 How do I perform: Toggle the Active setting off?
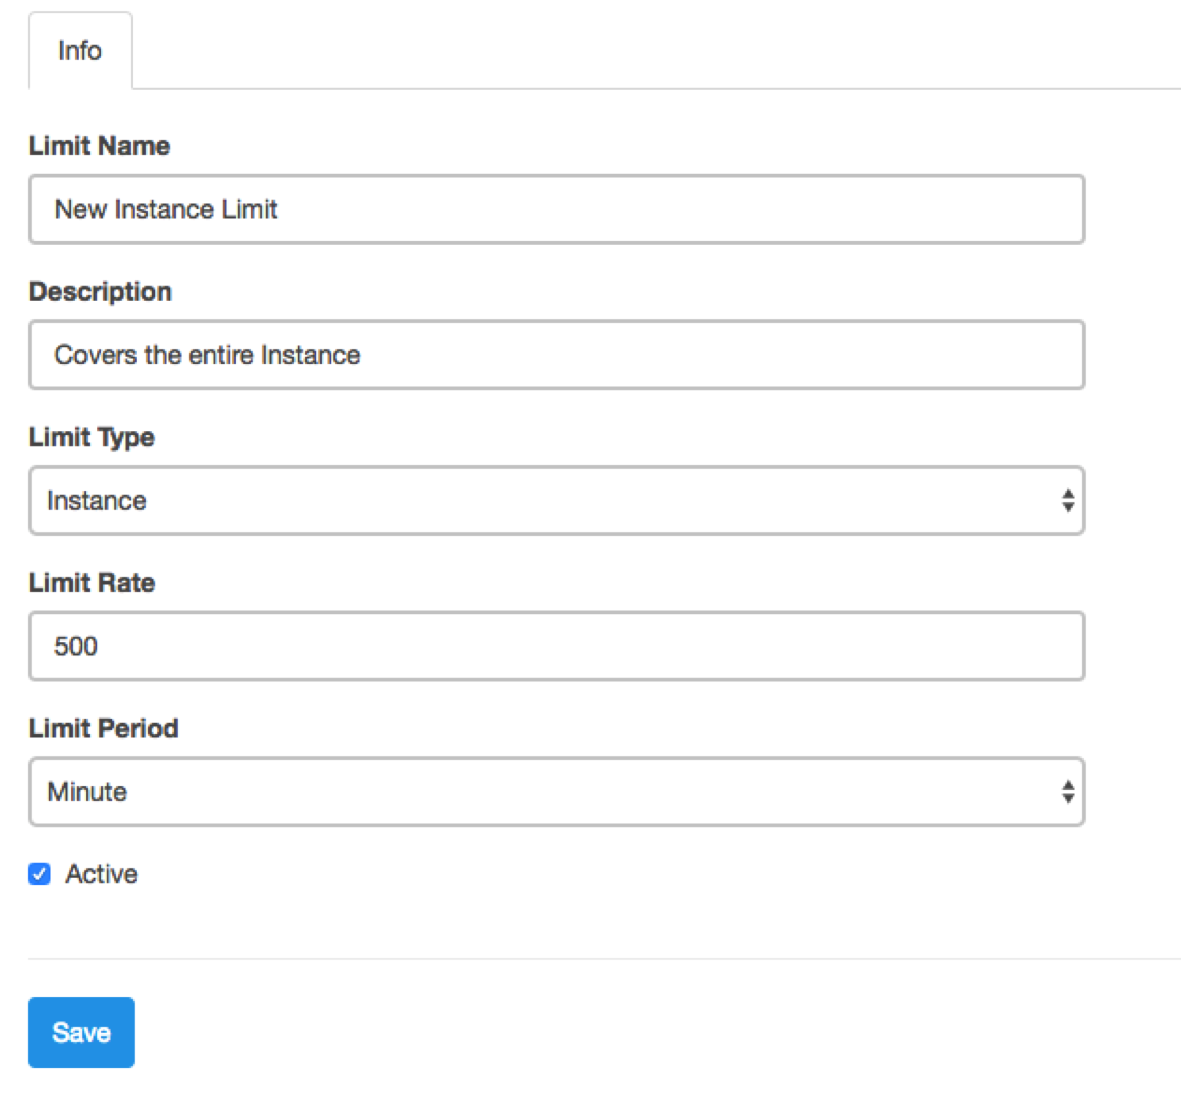click(x=38, y=873)
